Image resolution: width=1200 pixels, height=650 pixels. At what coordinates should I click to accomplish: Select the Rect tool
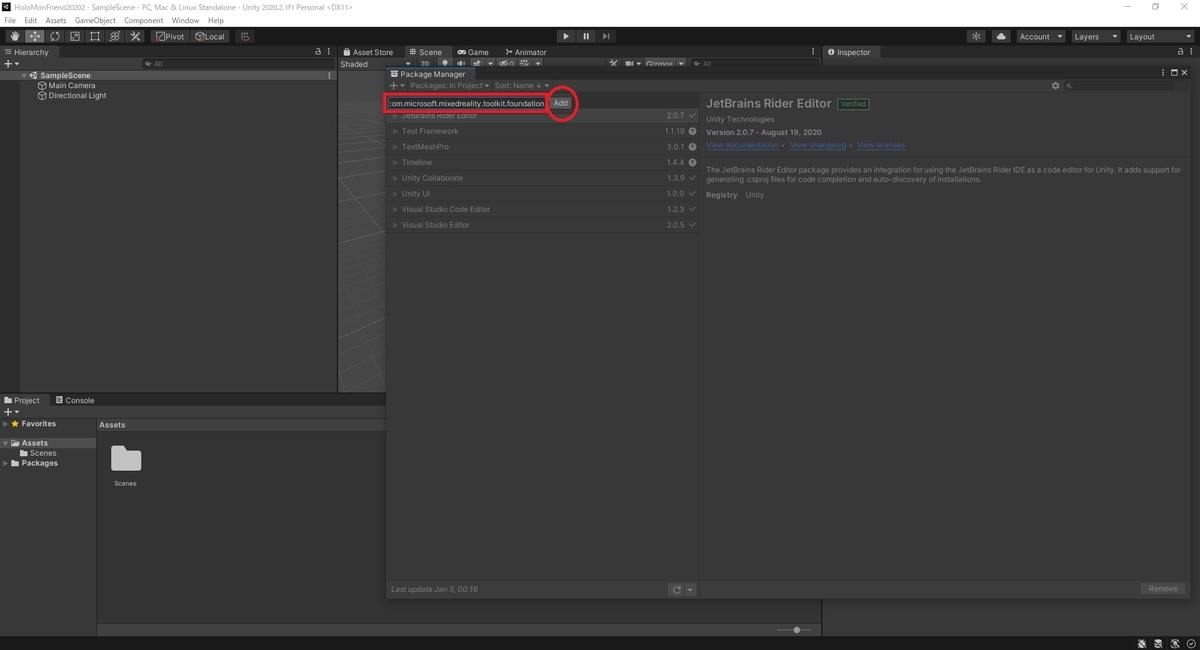point(95,36)
